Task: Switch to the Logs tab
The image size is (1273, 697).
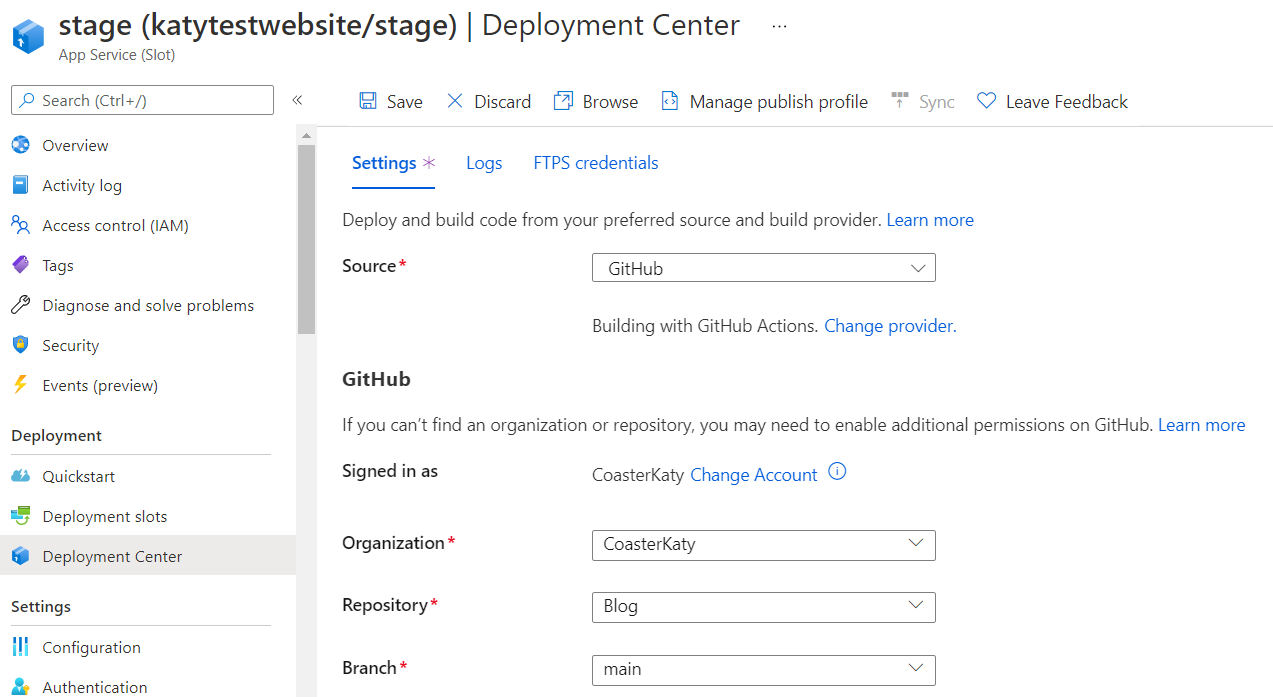Action: tap(484, 163)
